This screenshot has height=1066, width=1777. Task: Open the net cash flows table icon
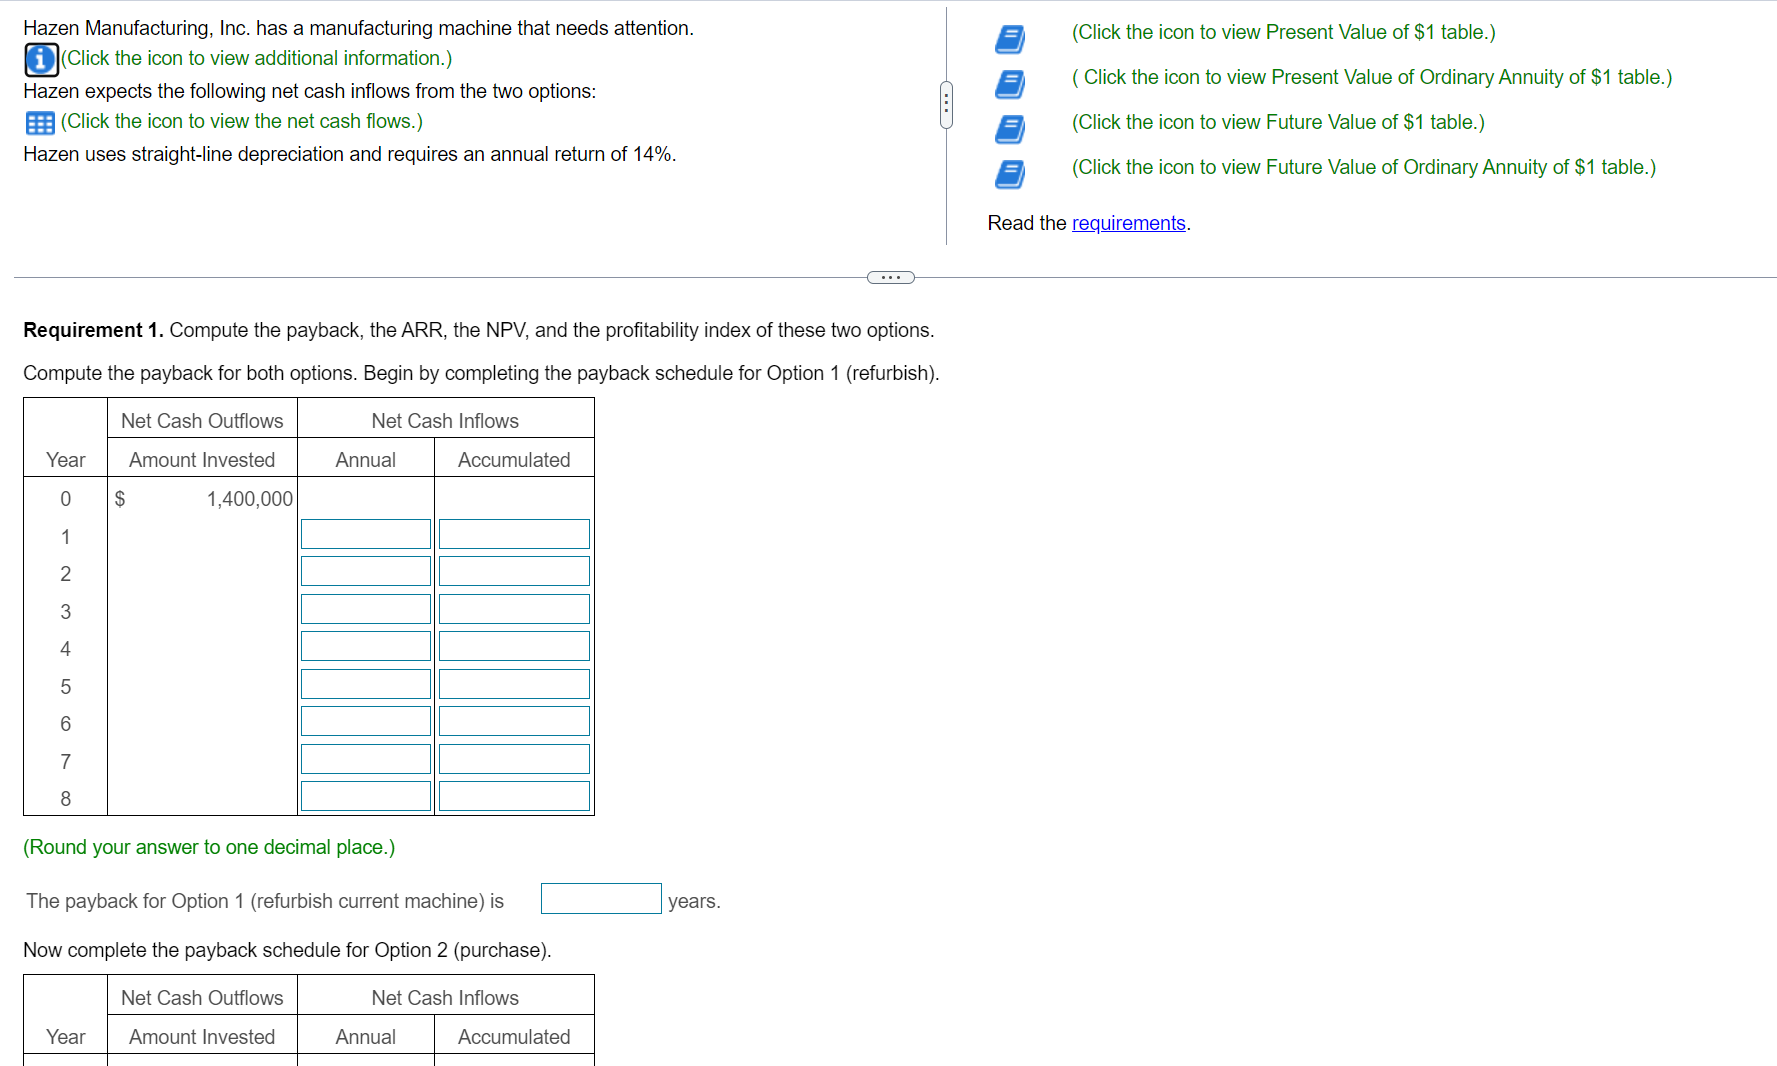click(x=40, y=123)
